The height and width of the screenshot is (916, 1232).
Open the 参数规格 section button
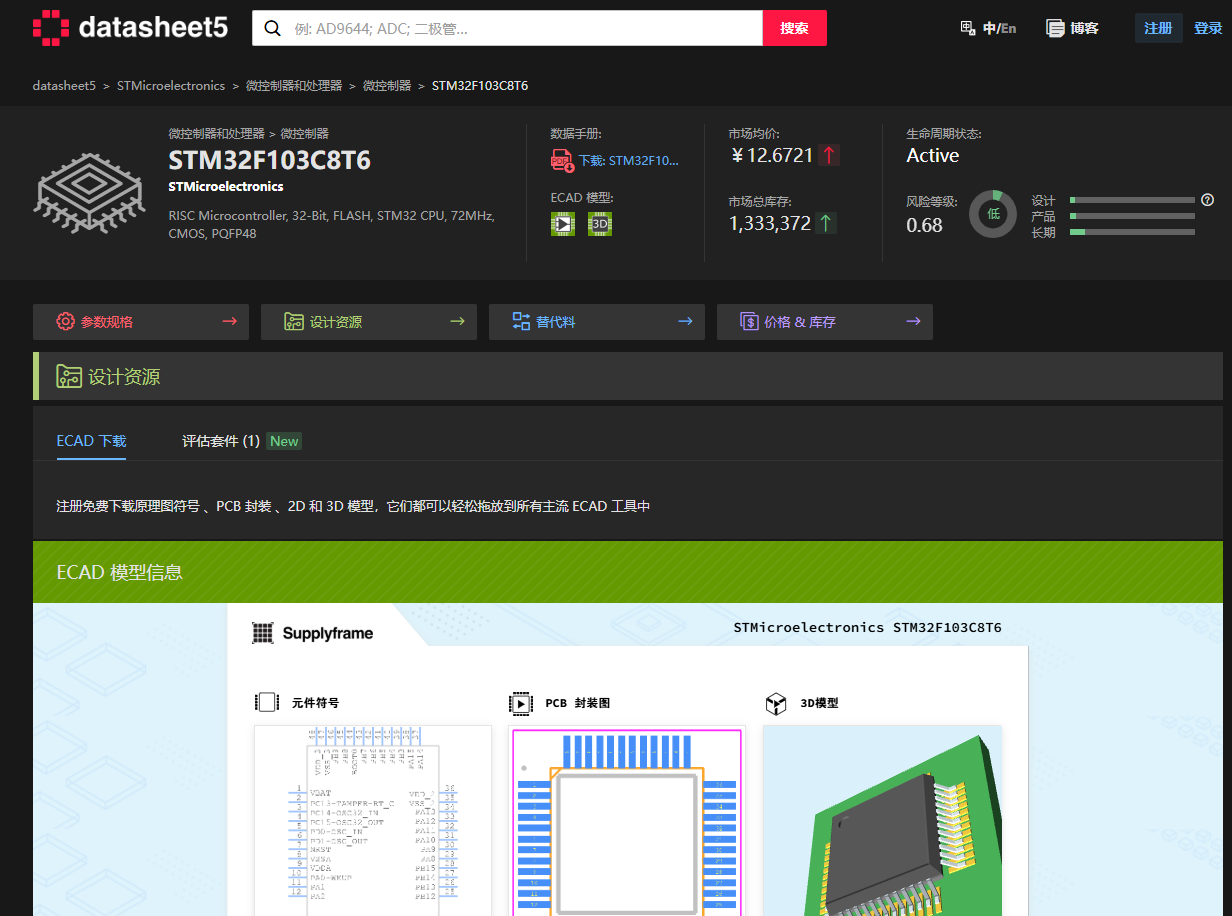(141, 322)
